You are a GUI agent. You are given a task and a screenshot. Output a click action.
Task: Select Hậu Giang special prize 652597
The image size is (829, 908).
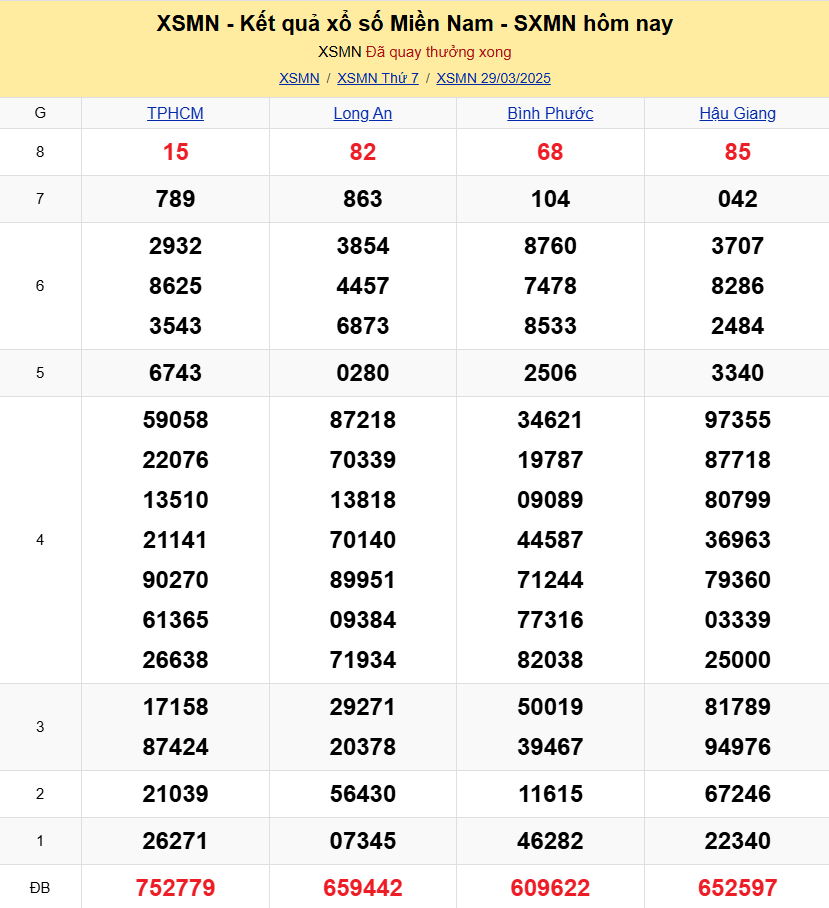tap(737, 887)
